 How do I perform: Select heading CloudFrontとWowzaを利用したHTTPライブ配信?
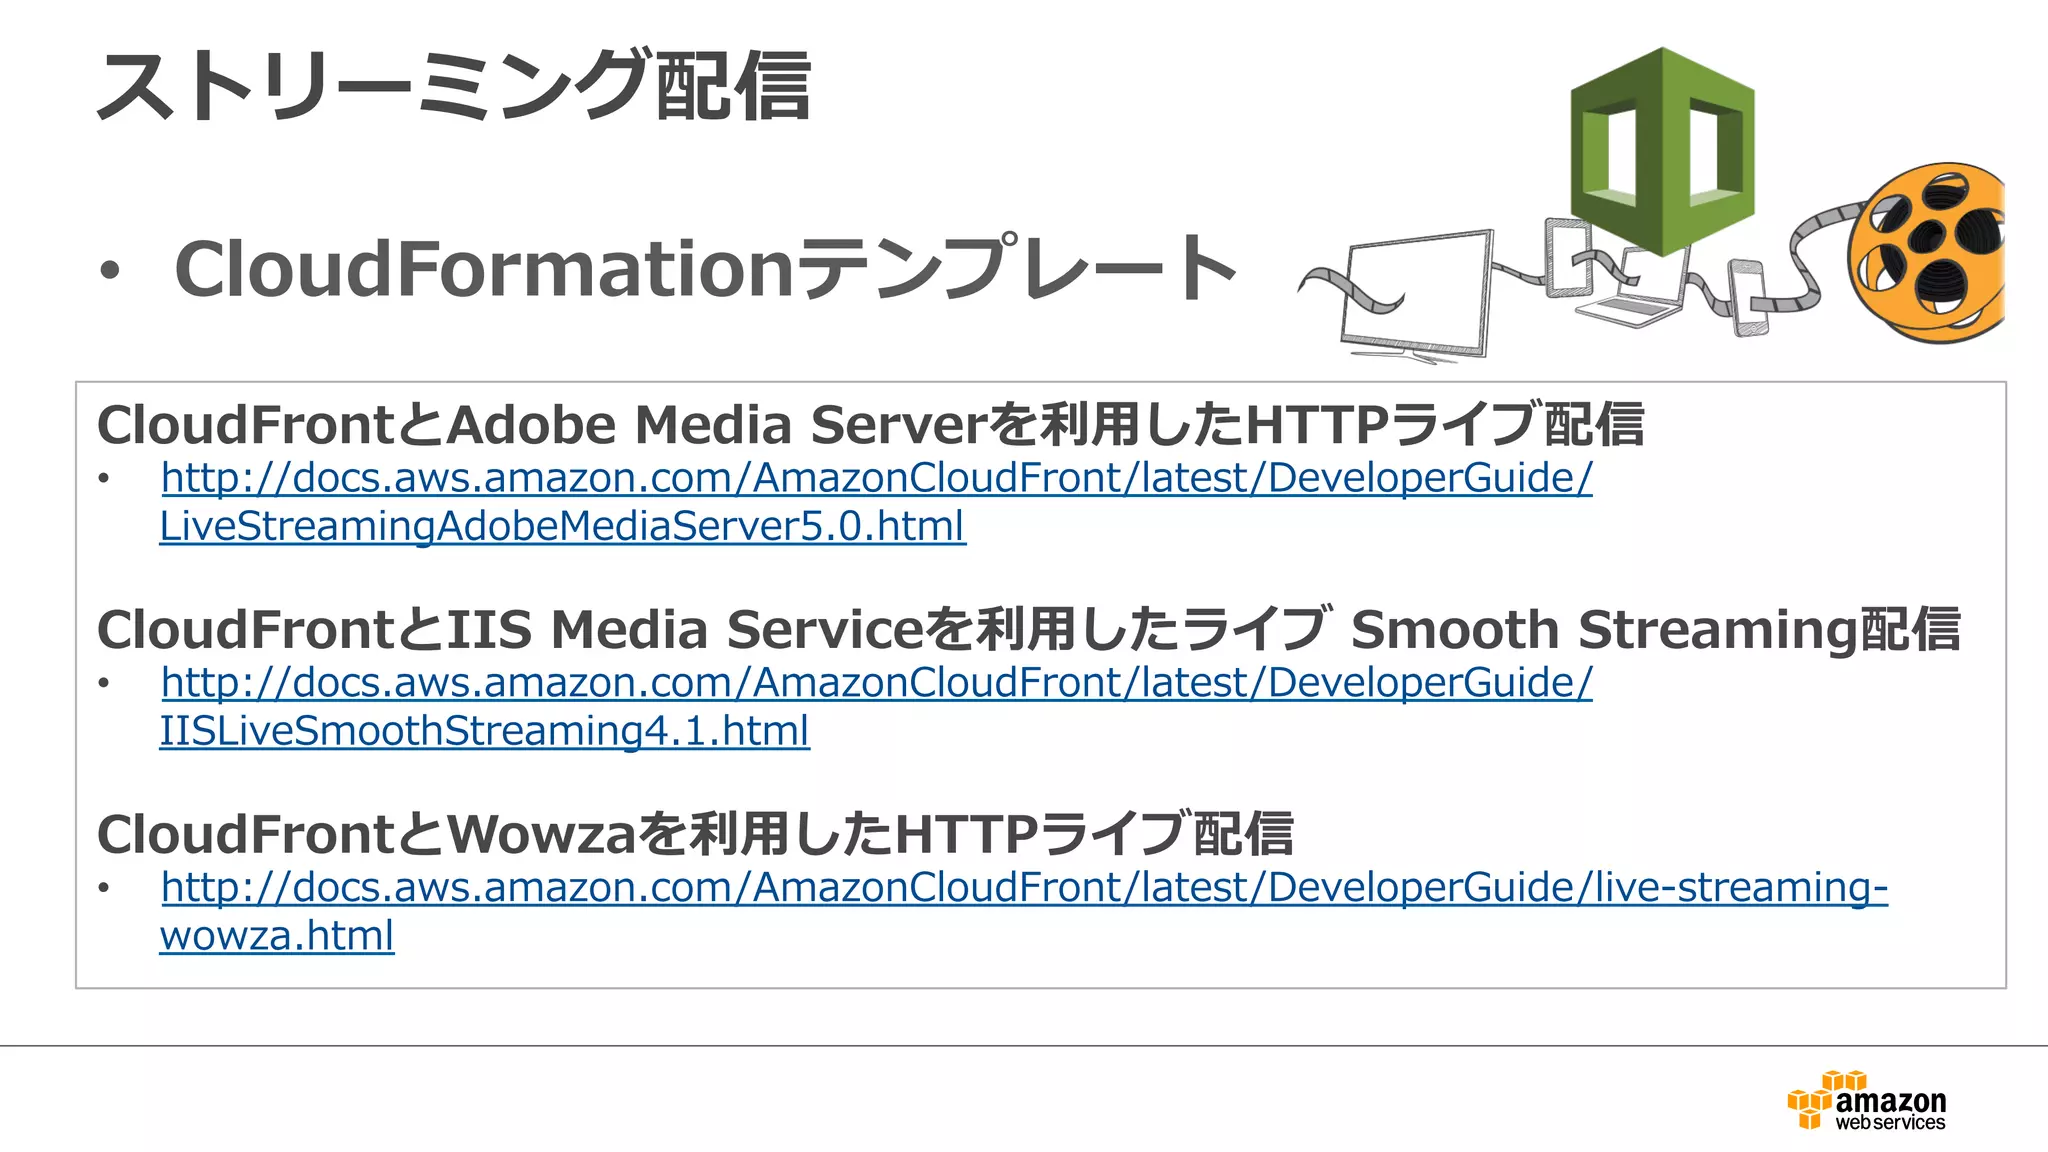pyautogui.click(x=695, y=834)
